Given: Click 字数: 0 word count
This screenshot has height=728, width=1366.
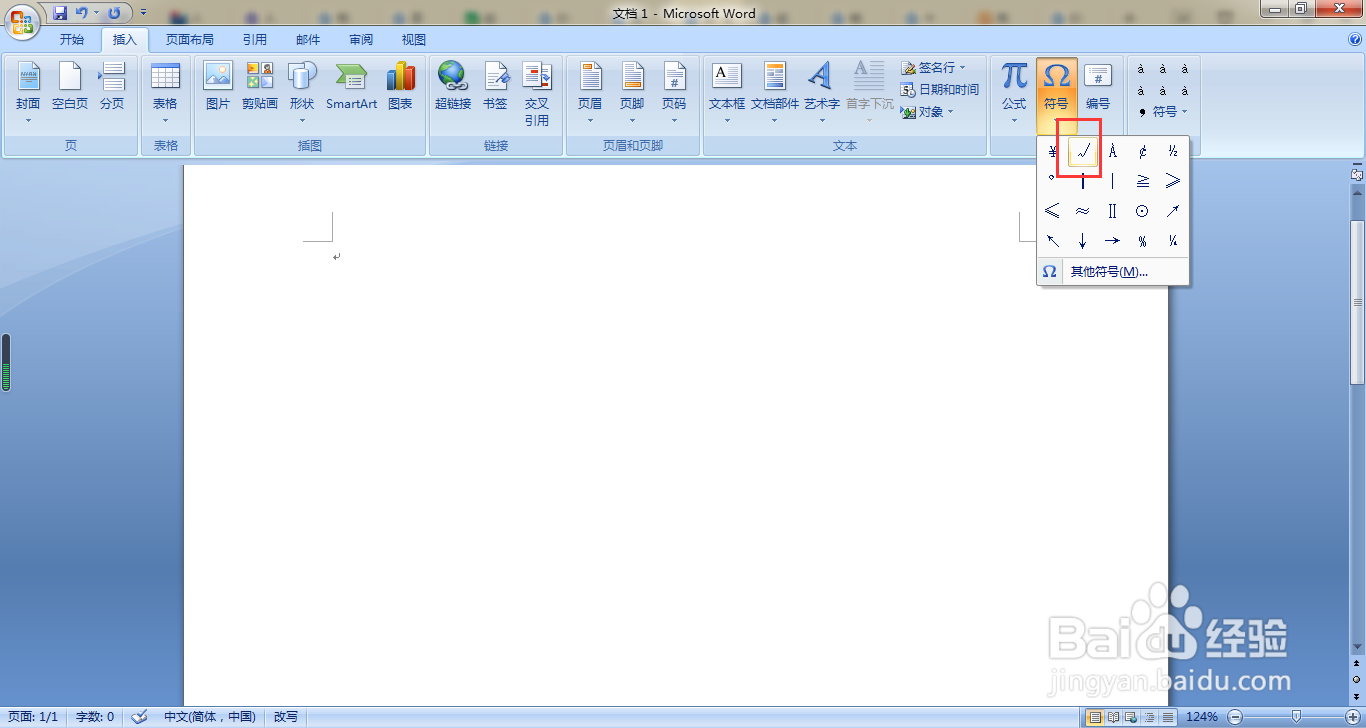Looking at the screenshot, I should pos(95,717).
